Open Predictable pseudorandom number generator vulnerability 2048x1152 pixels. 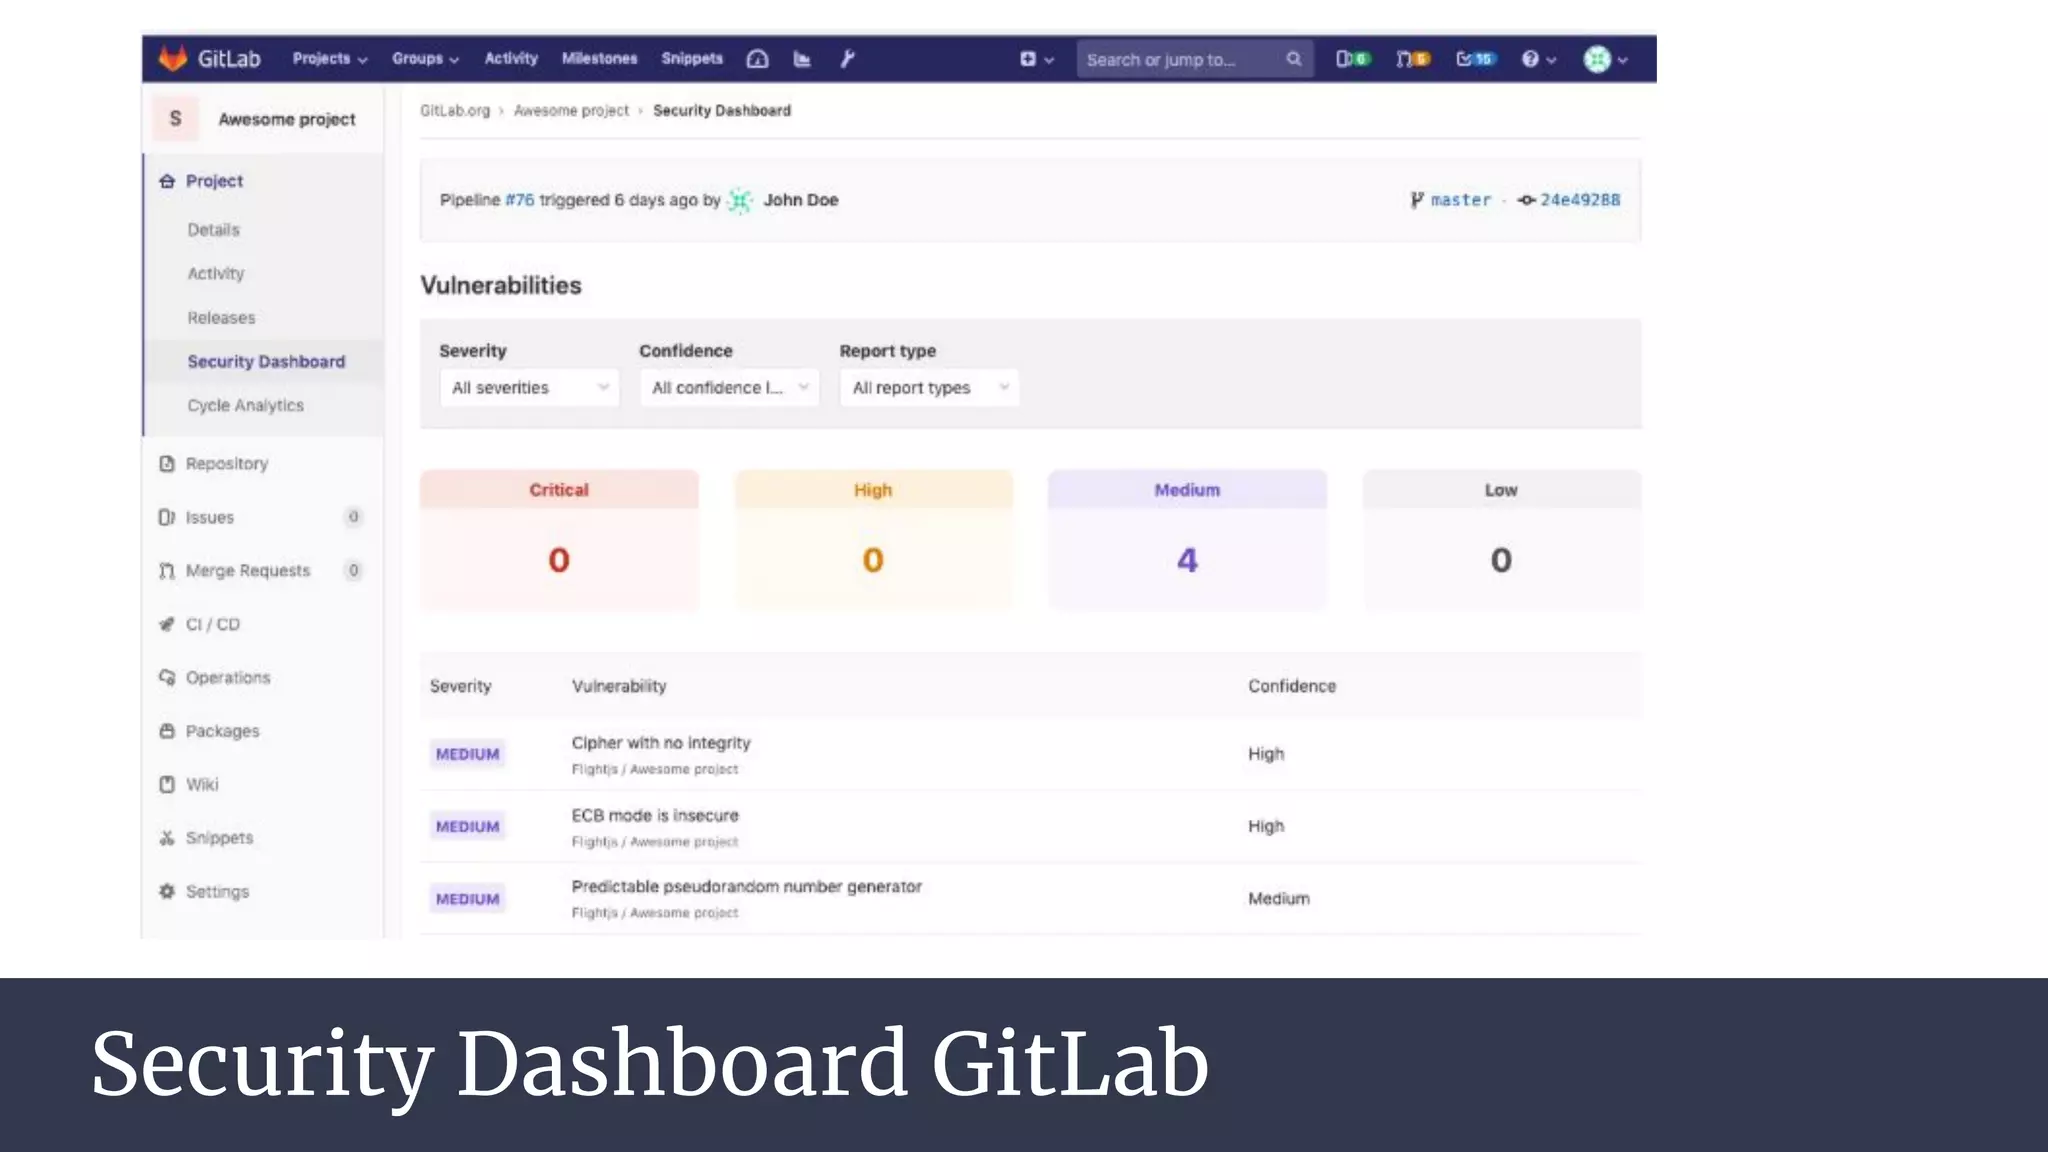point(747,887)
